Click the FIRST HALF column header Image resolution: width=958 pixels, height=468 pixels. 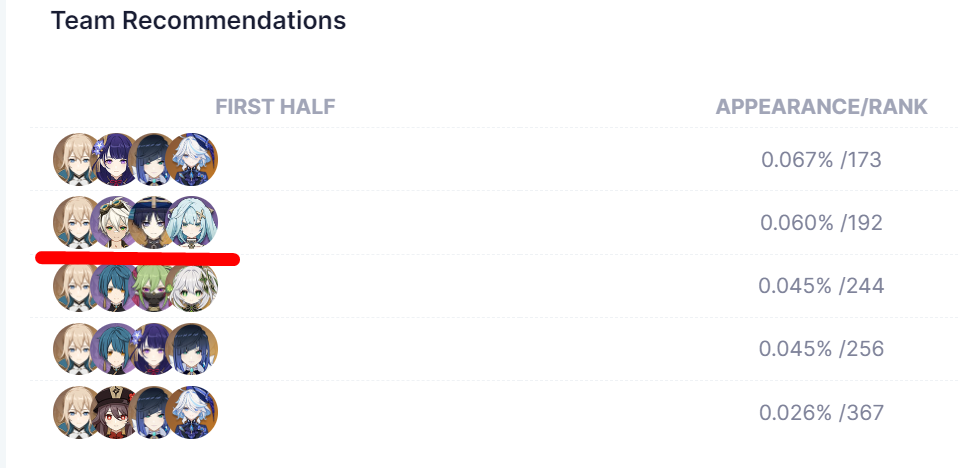[275, 108]
